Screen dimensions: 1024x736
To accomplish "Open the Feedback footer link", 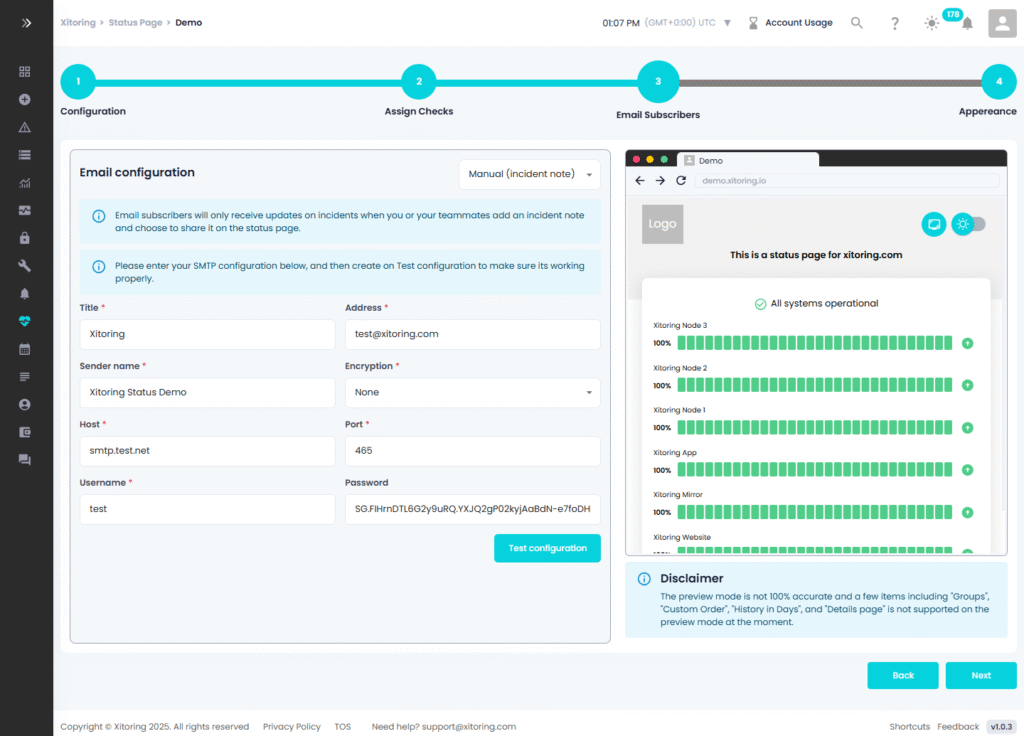I will tap(958, 727).
